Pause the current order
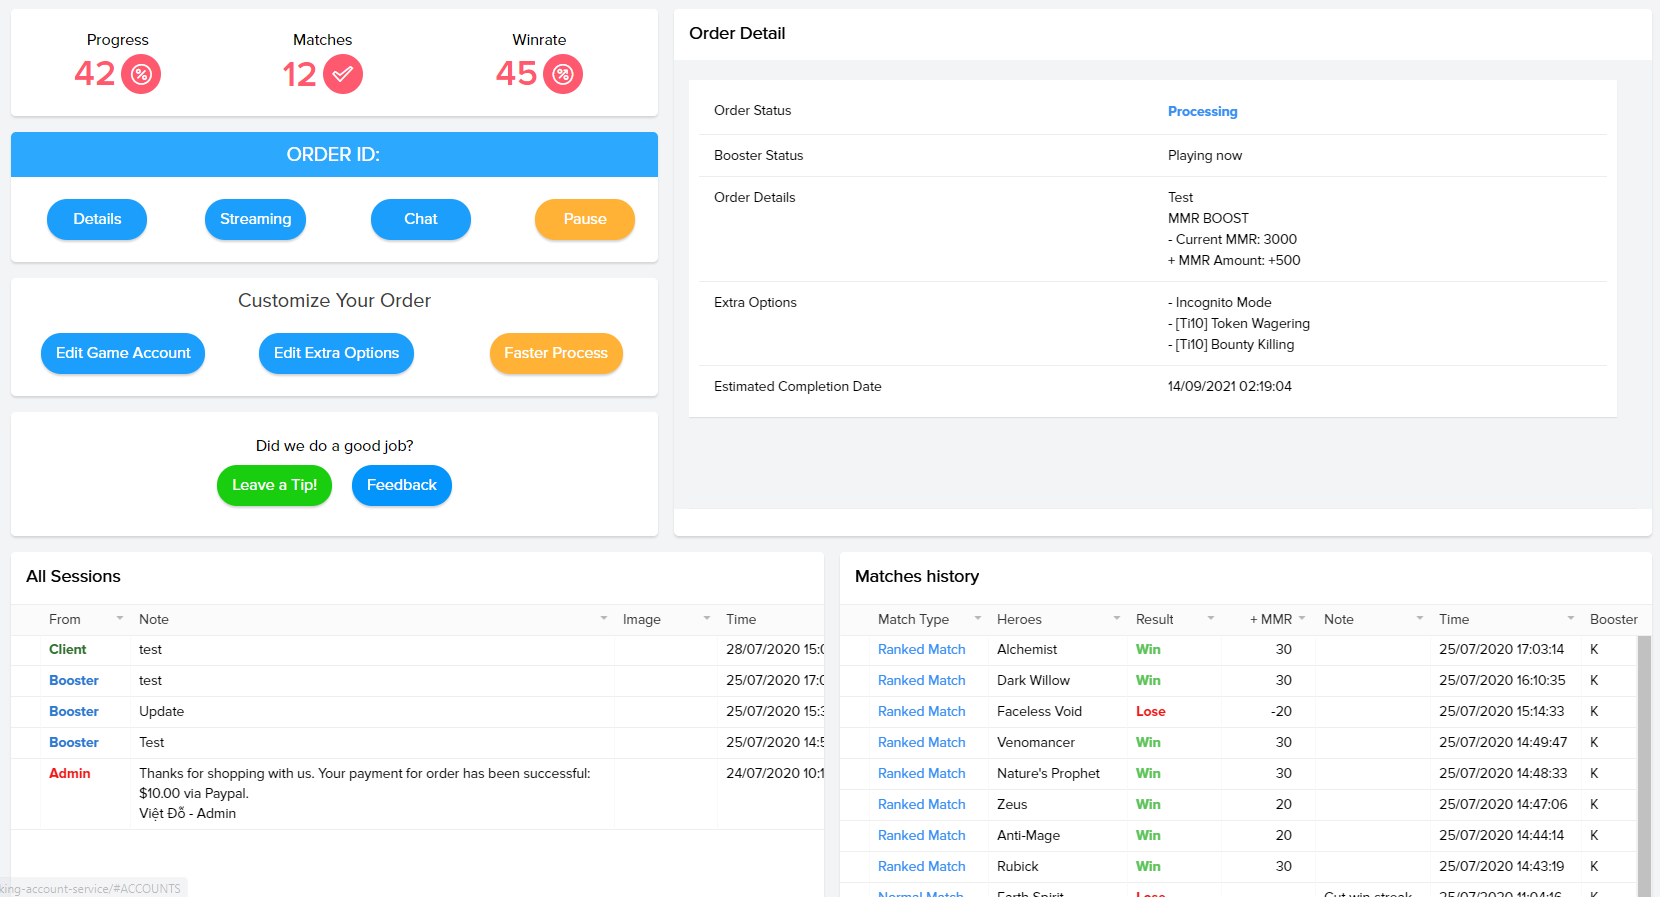This screenshot has width=1660, height=897. pos(584,219)
